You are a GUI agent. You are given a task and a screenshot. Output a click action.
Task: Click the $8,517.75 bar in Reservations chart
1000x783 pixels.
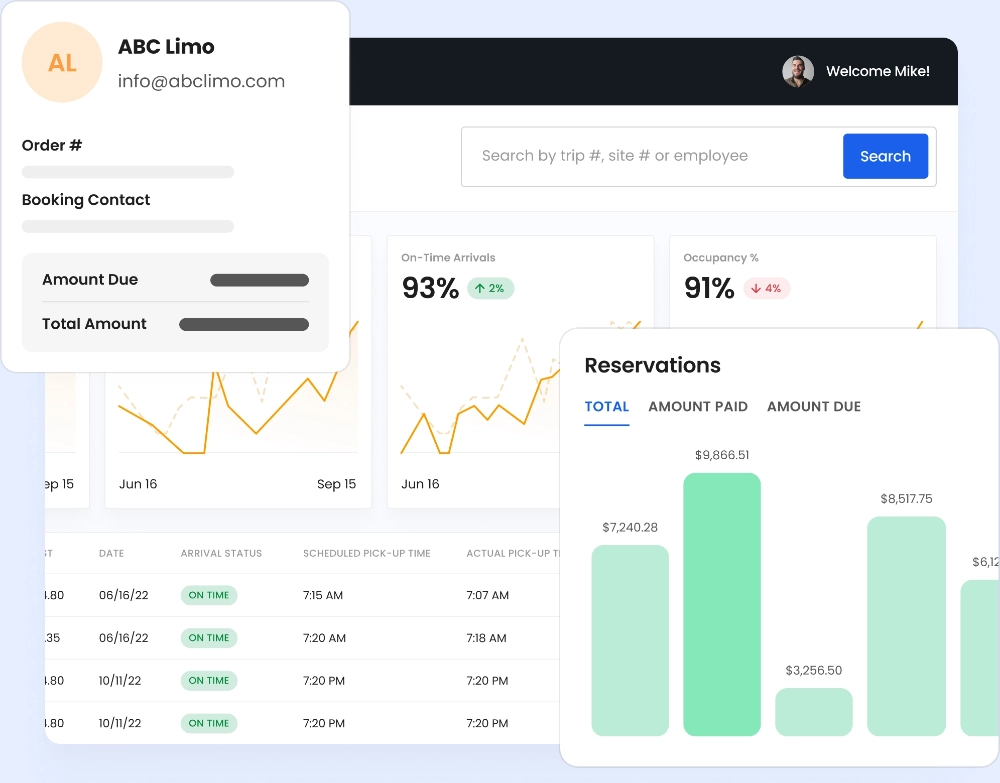(906, 626)
